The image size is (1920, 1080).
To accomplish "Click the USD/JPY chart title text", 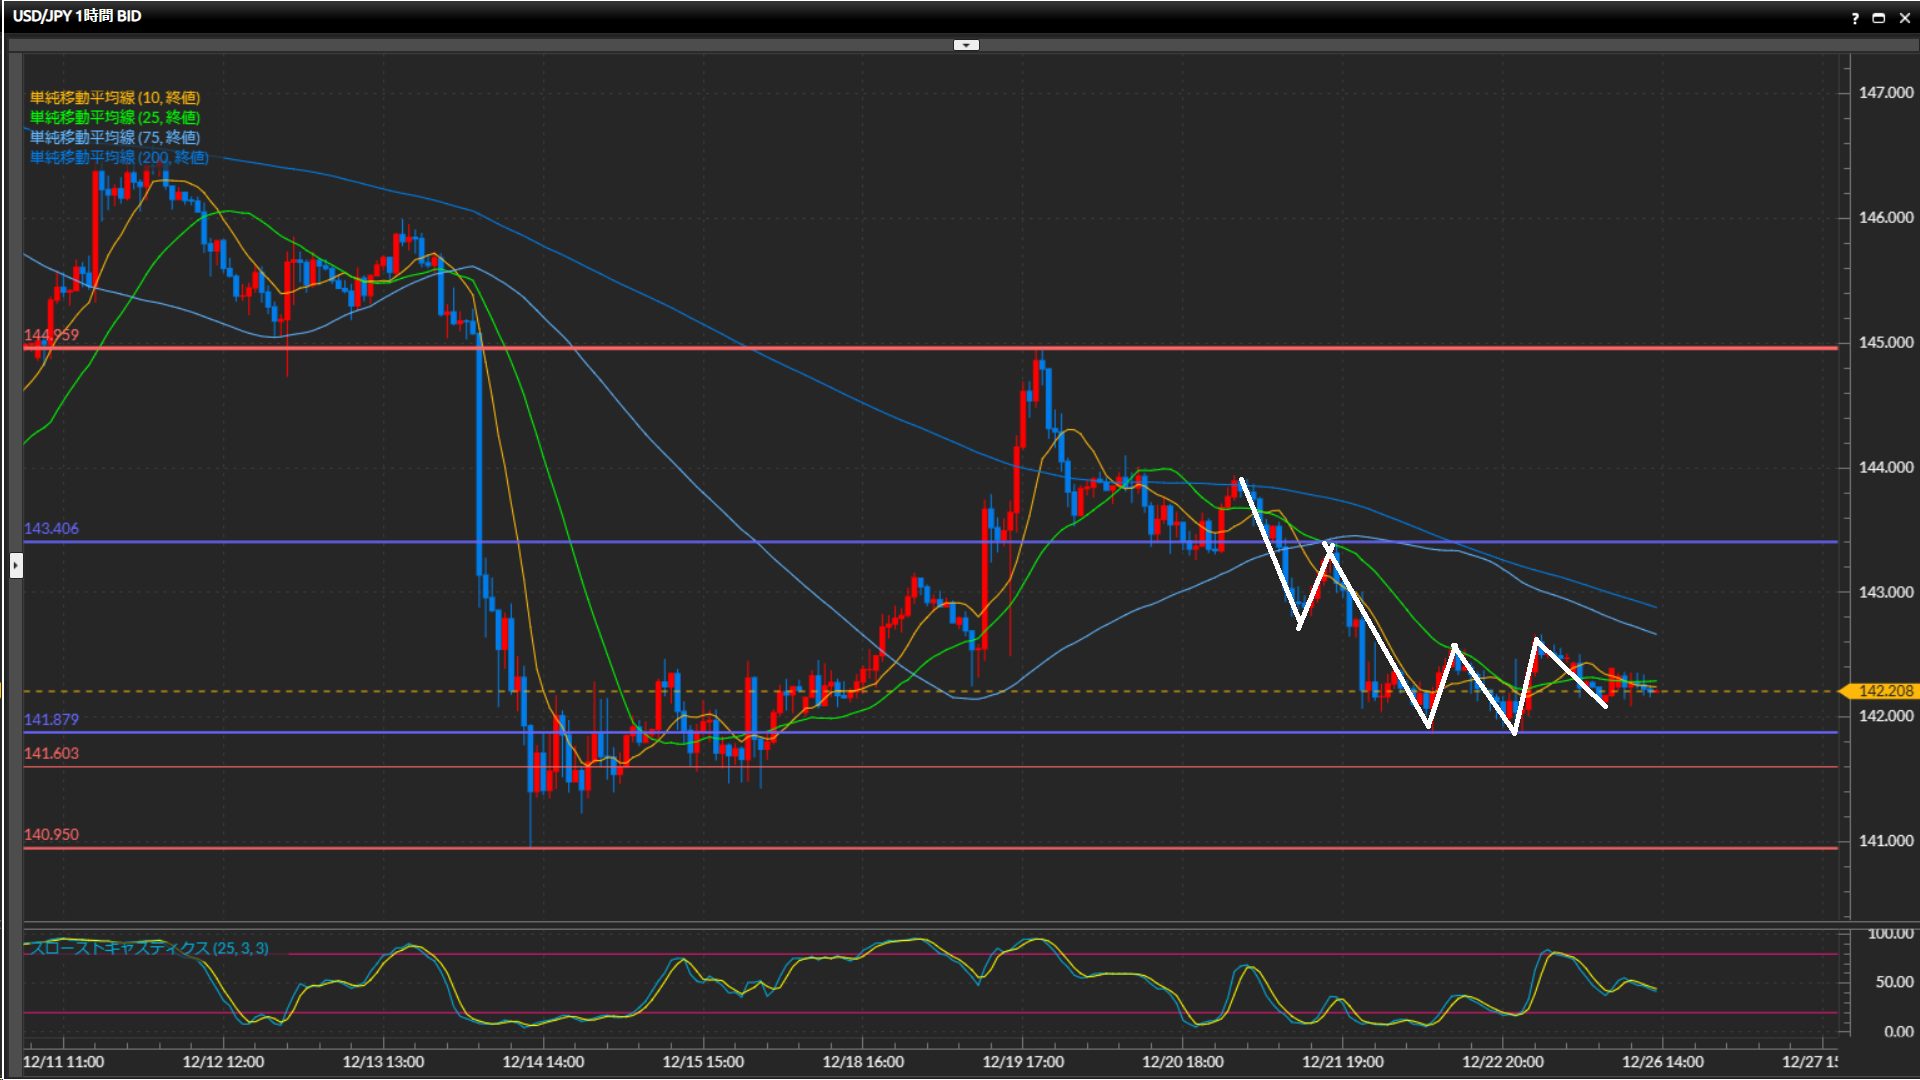I will tap(77, 16).
